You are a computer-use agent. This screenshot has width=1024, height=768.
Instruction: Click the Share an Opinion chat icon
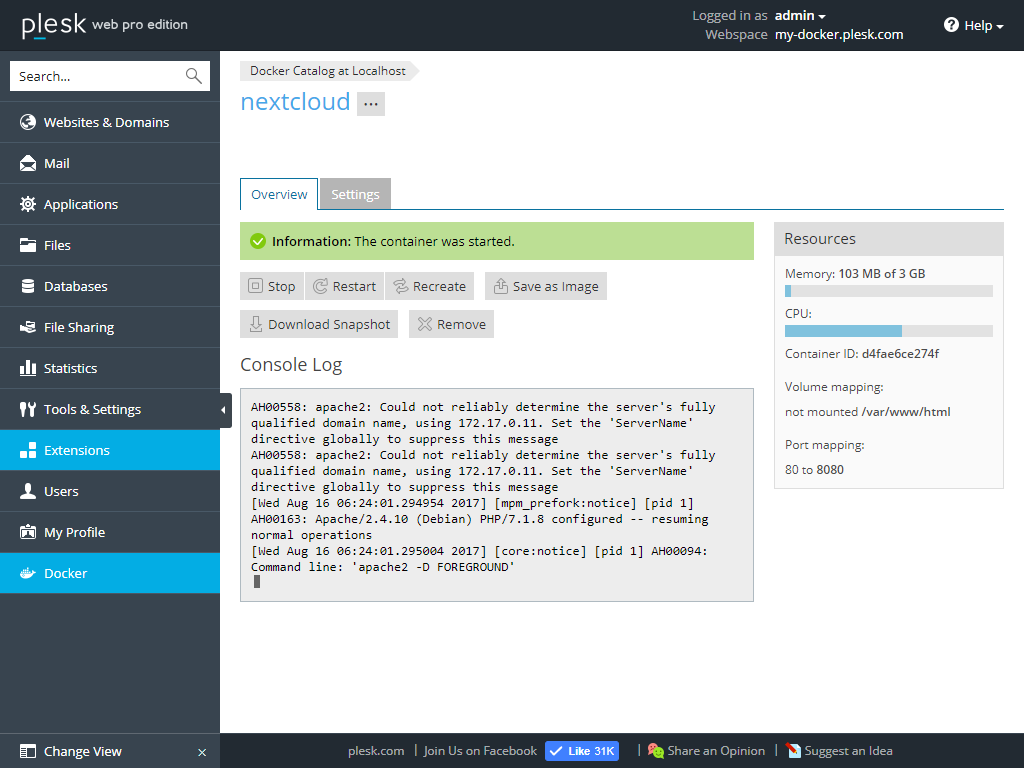[x=656, y=751]
